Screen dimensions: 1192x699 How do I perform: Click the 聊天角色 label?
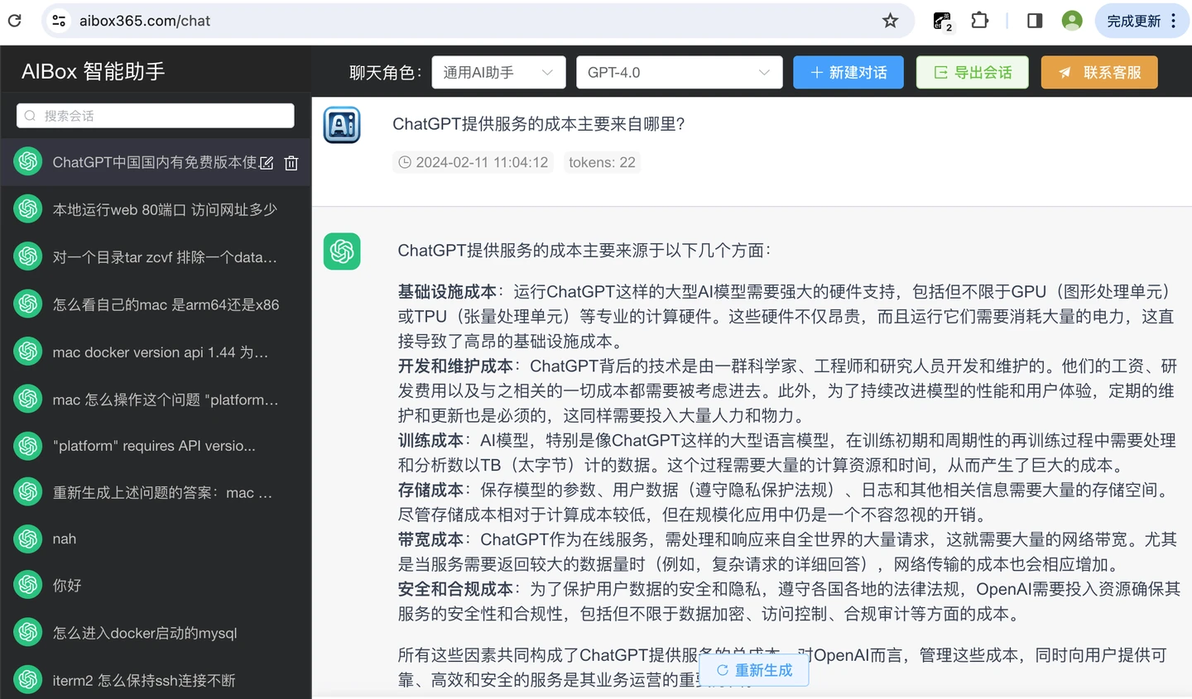point(384,72)
